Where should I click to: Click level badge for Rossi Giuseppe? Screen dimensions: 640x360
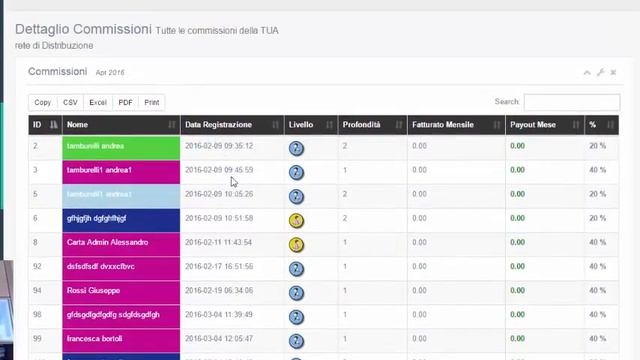coord(296,293)
